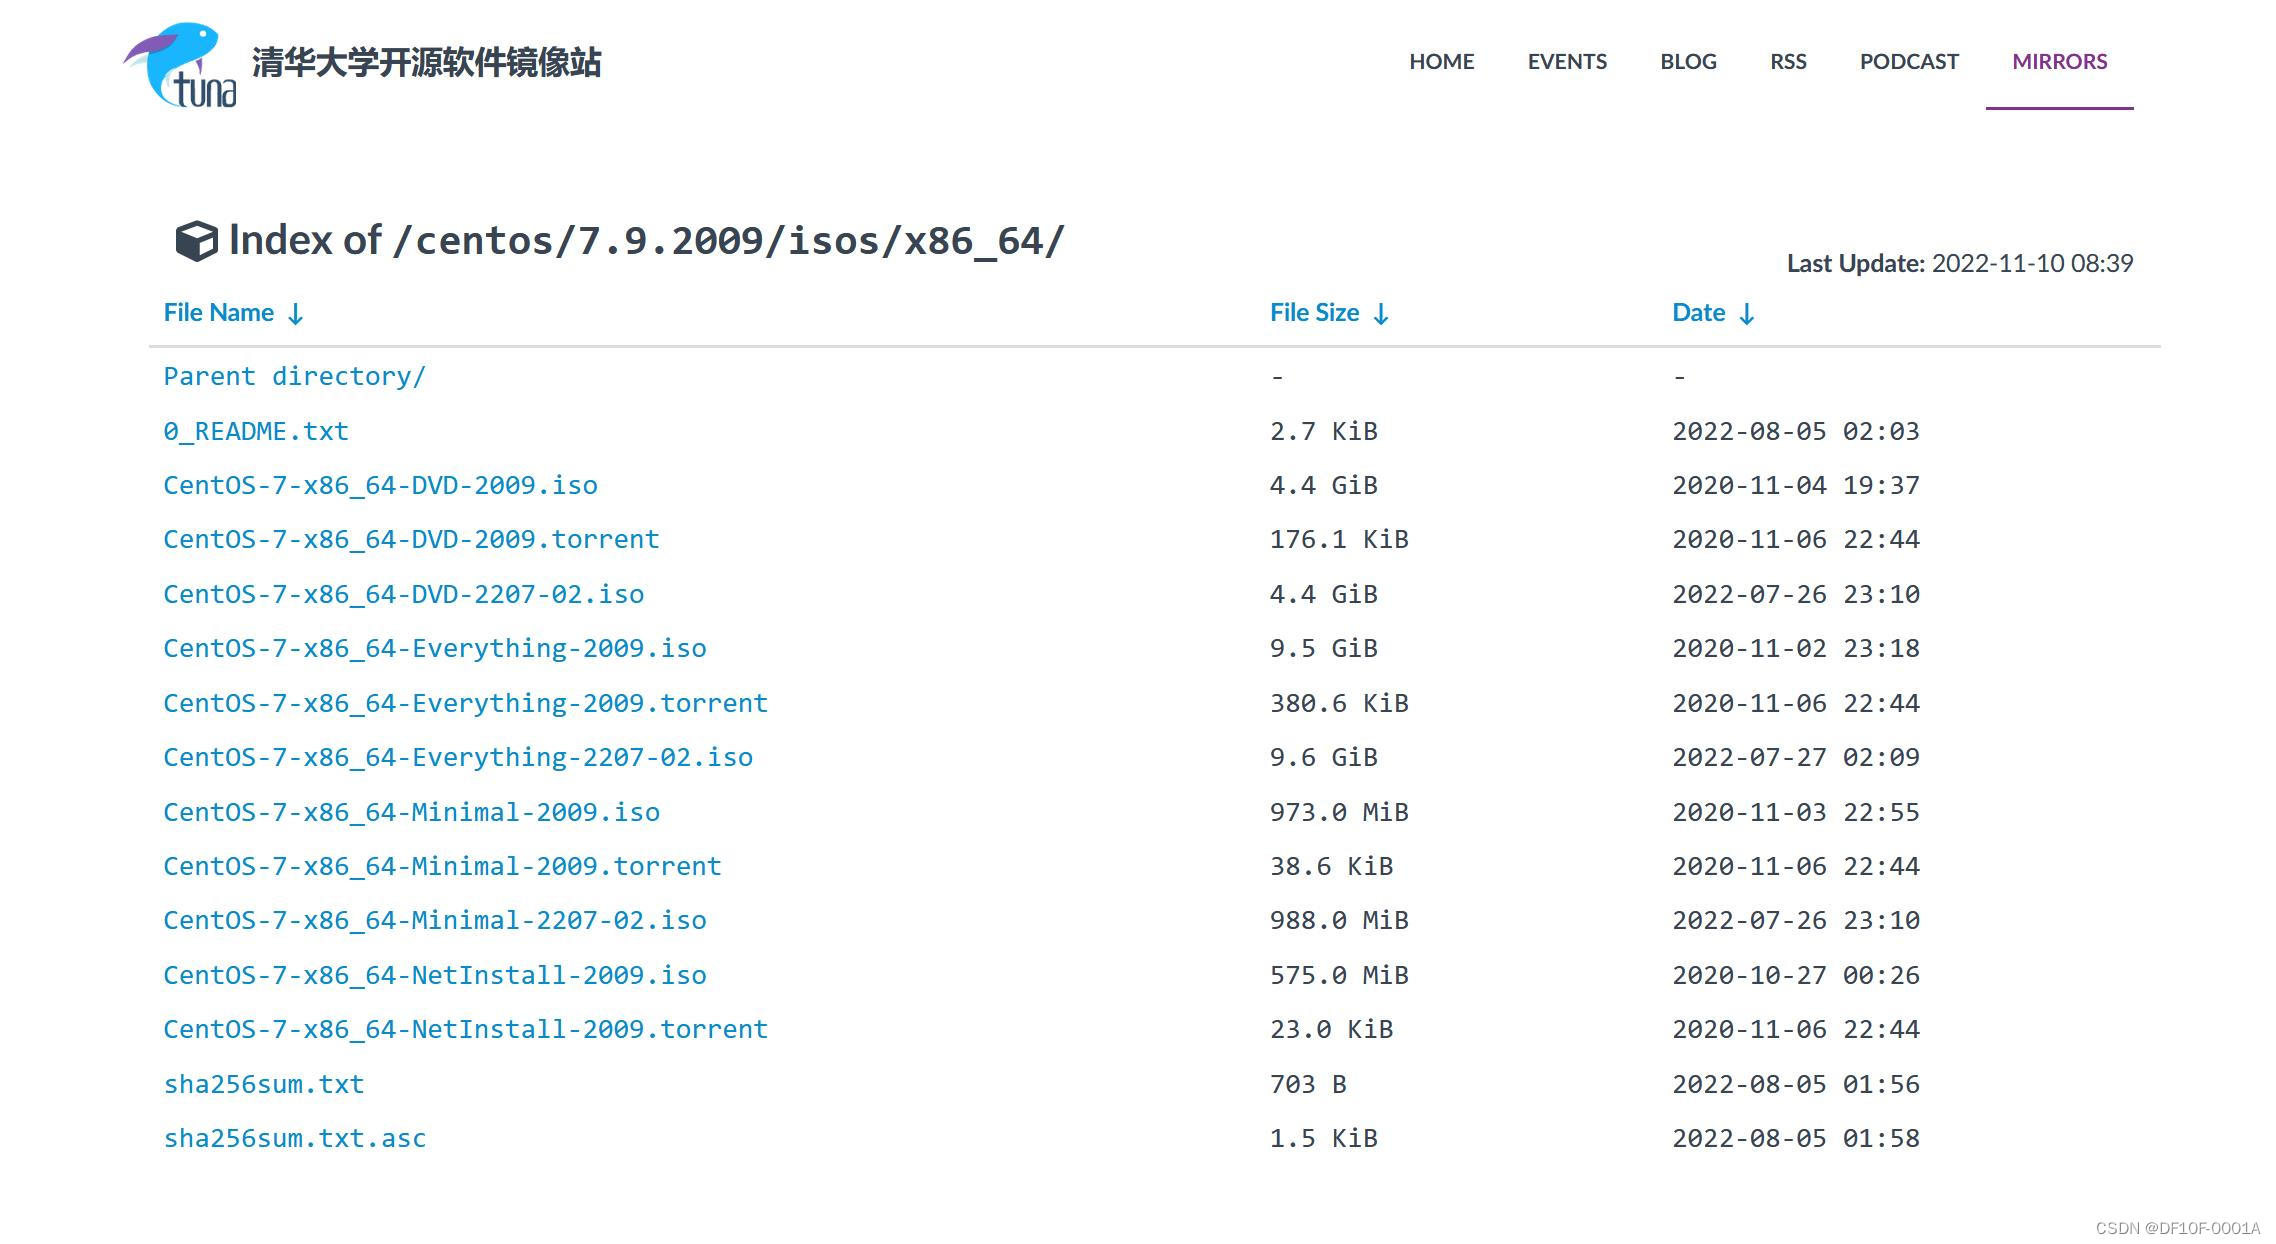This screenshot has height=1244, width=2276.
Task: Go to the EVENTS page
Action: (x=1567, y=61)
